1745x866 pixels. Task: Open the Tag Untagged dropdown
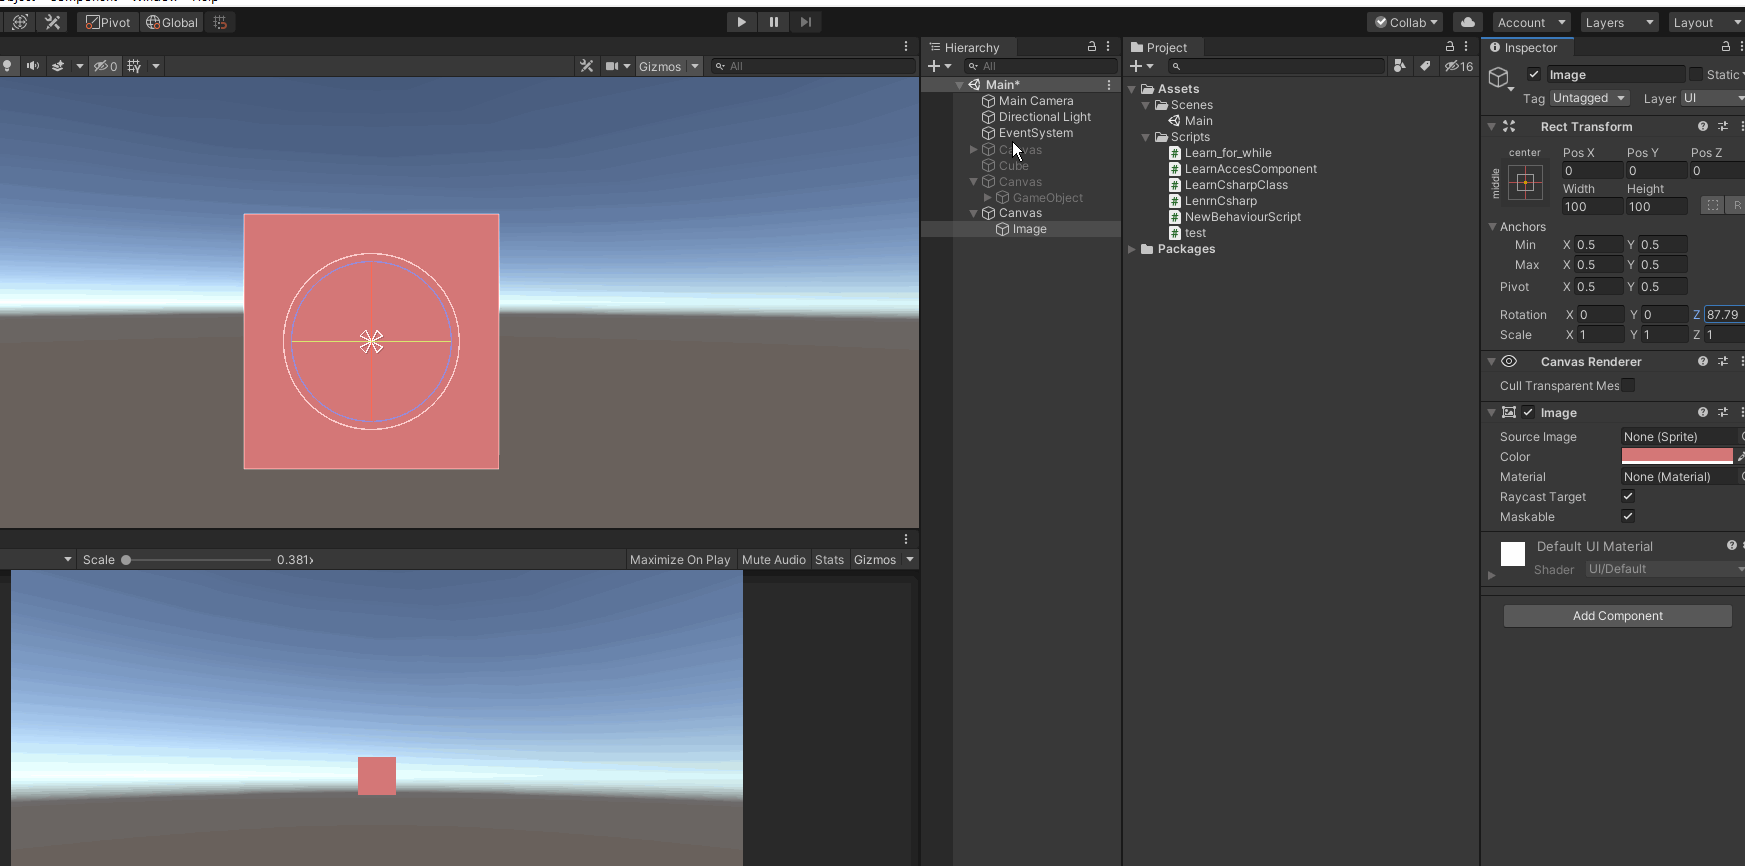(x=1590, y=98)
